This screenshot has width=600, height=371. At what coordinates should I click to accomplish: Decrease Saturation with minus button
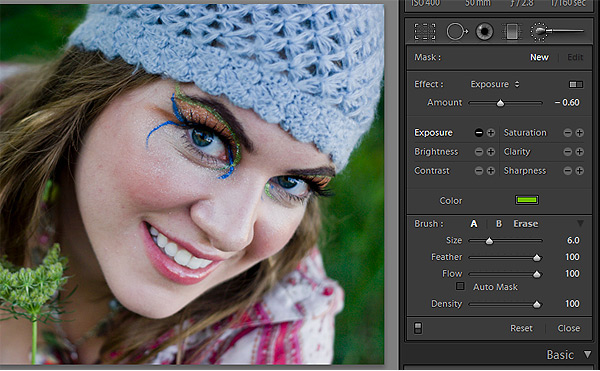(x=567, y=133)
